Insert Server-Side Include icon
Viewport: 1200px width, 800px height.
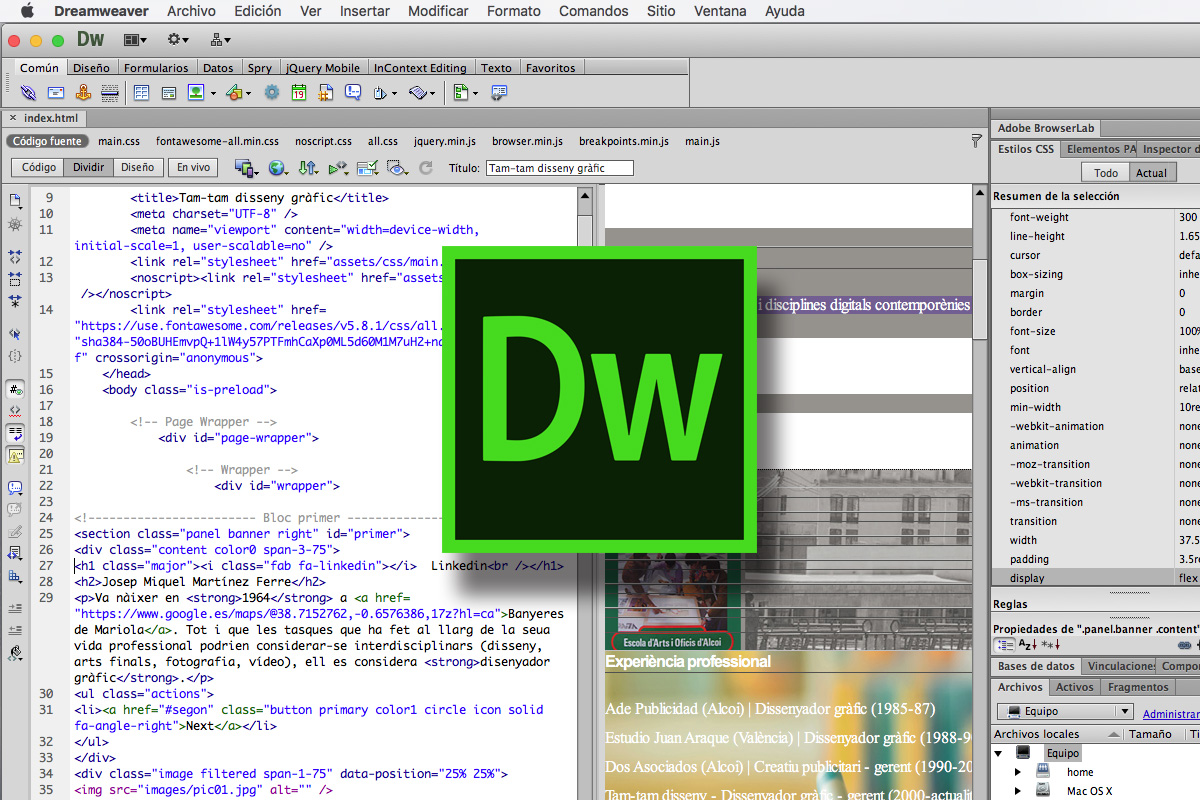pyautogui.click(x=326, y=93)
